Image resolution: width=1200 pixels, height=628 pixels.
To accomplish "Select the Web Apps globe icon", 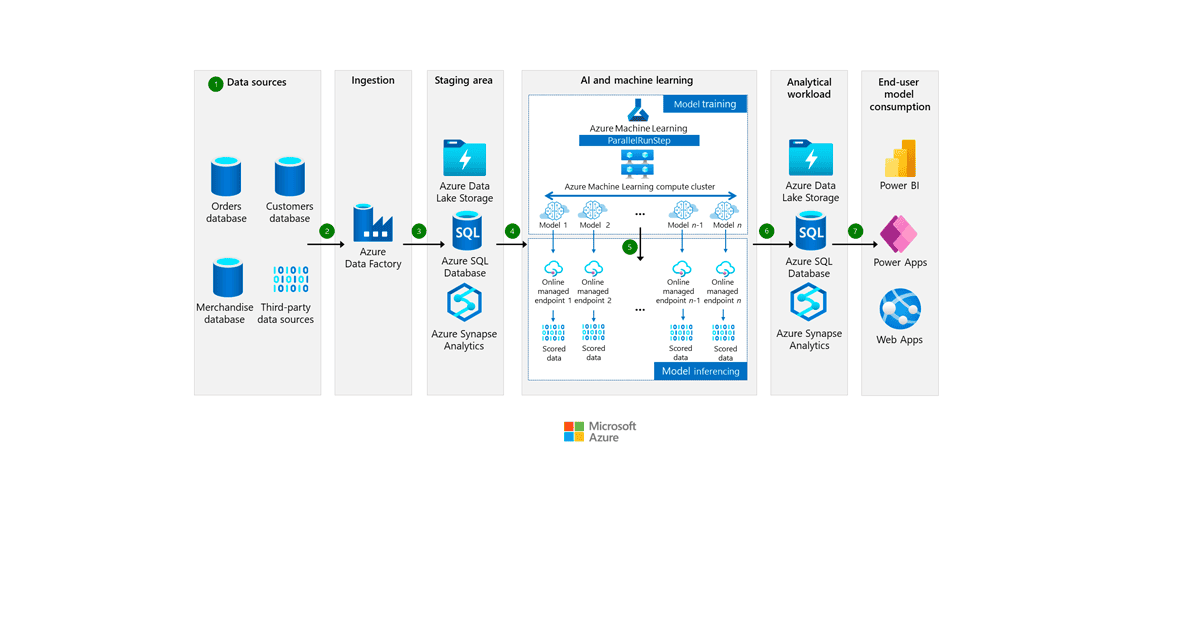I will click(900, 310).
